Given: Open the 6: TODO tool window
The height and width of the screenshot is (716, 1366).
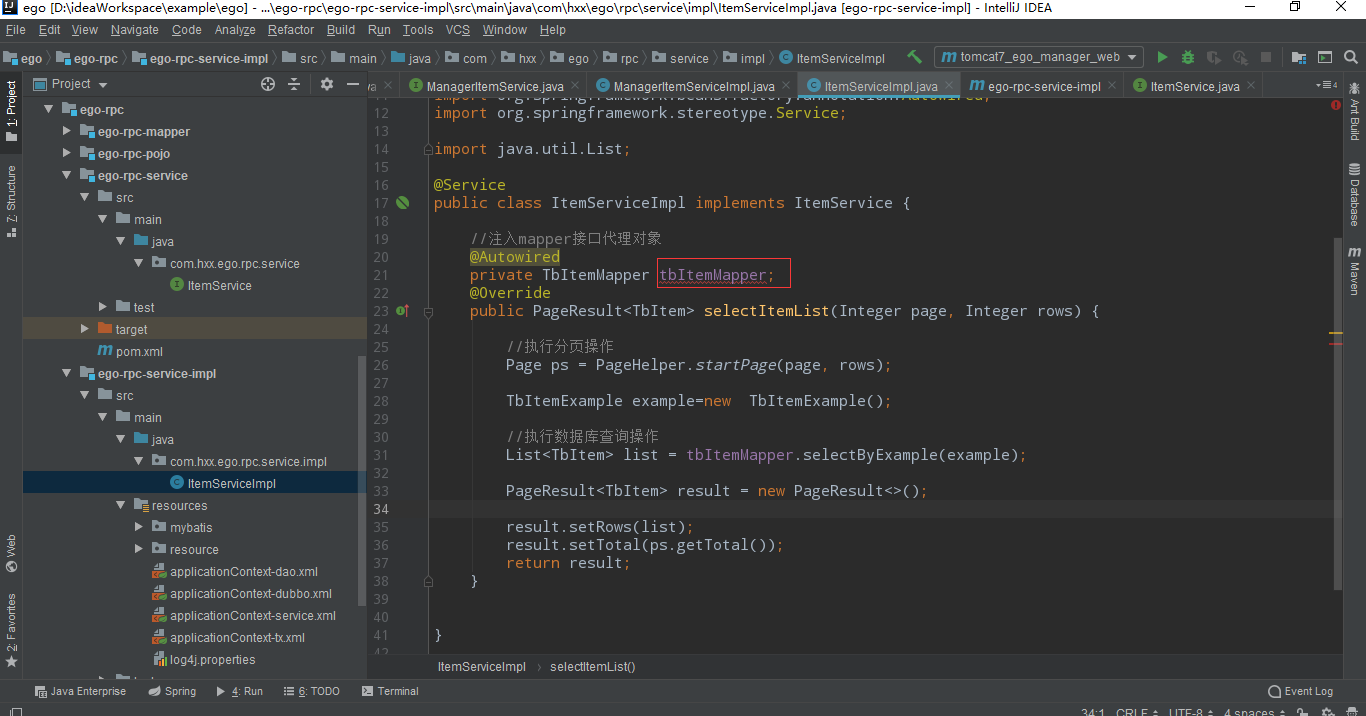Looking at the screenshot, I should coord(311,691).
